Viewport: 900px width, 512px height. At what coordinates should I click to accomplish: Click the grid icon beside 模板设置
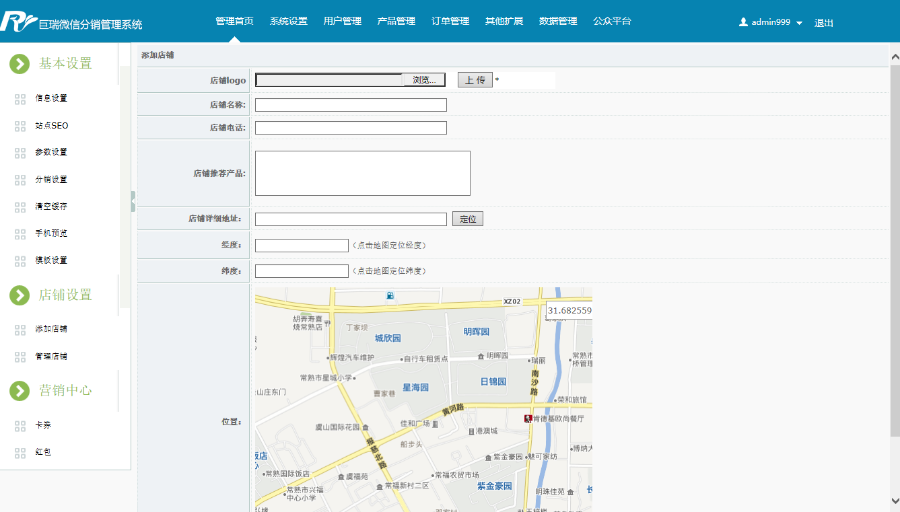[20, 261]
